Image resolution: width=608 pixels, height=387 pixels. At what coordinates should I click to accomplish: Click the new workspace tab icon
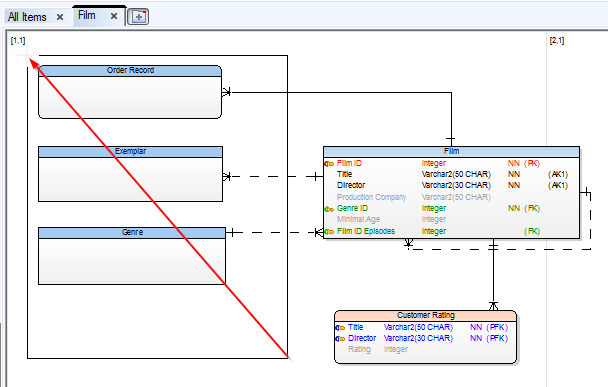[x=138, y=17]
